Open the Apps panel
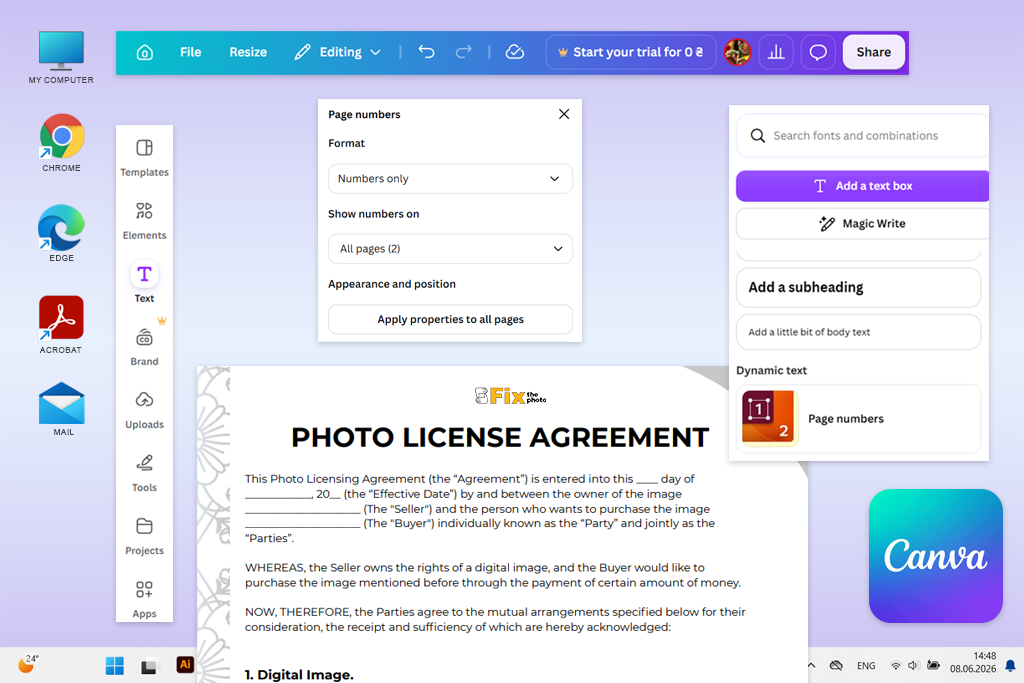The image size is (1024, 683). click(144, 599)
